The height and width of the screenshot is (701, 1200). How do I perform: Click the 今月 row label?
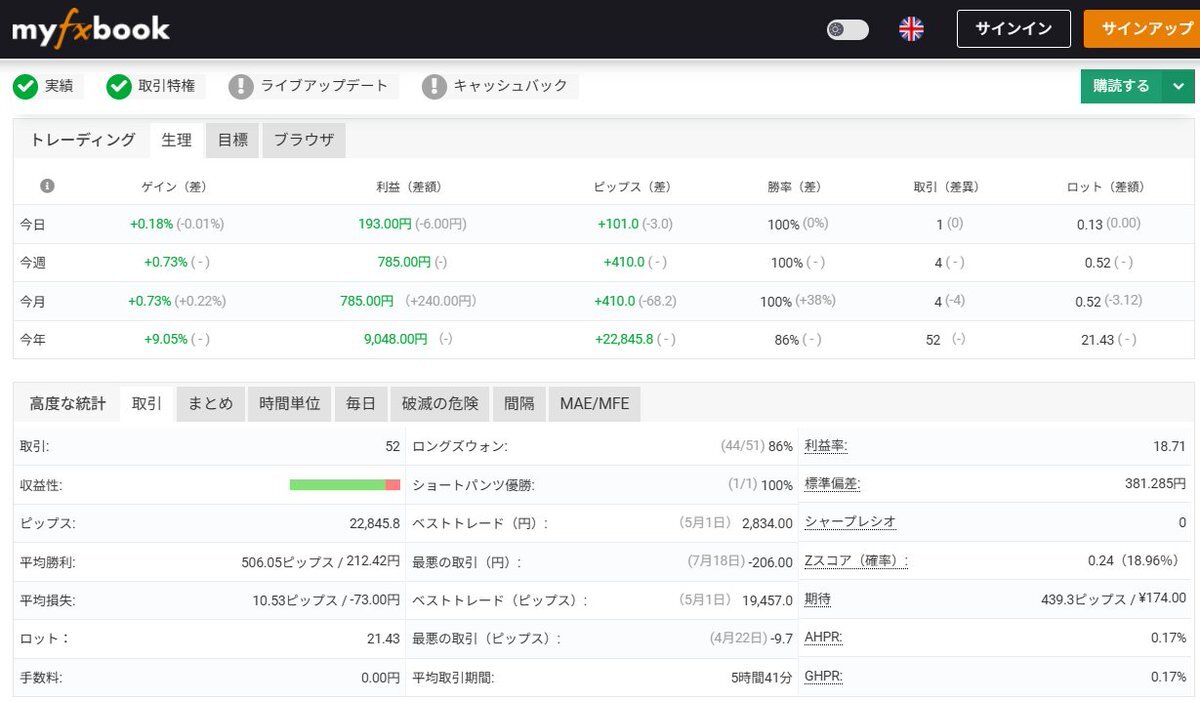[x=33, y=301]
